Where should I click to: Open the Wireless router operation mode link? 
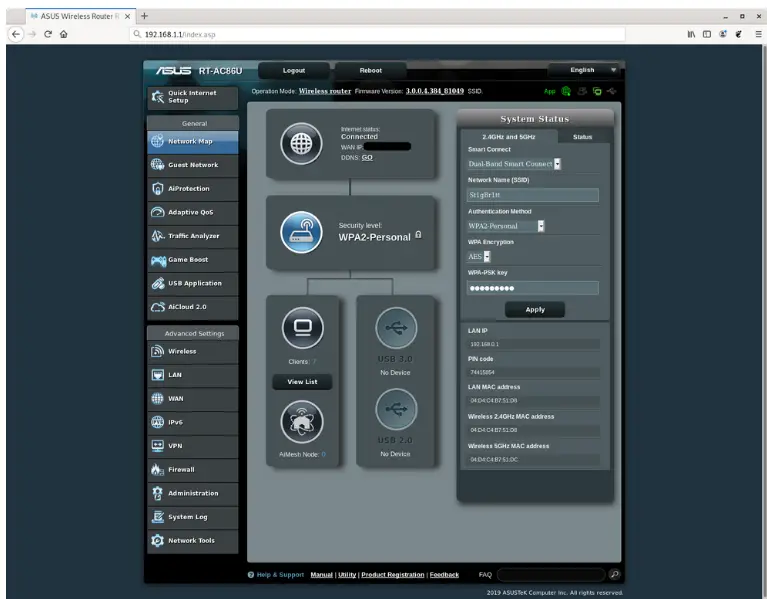coord(325,91)
